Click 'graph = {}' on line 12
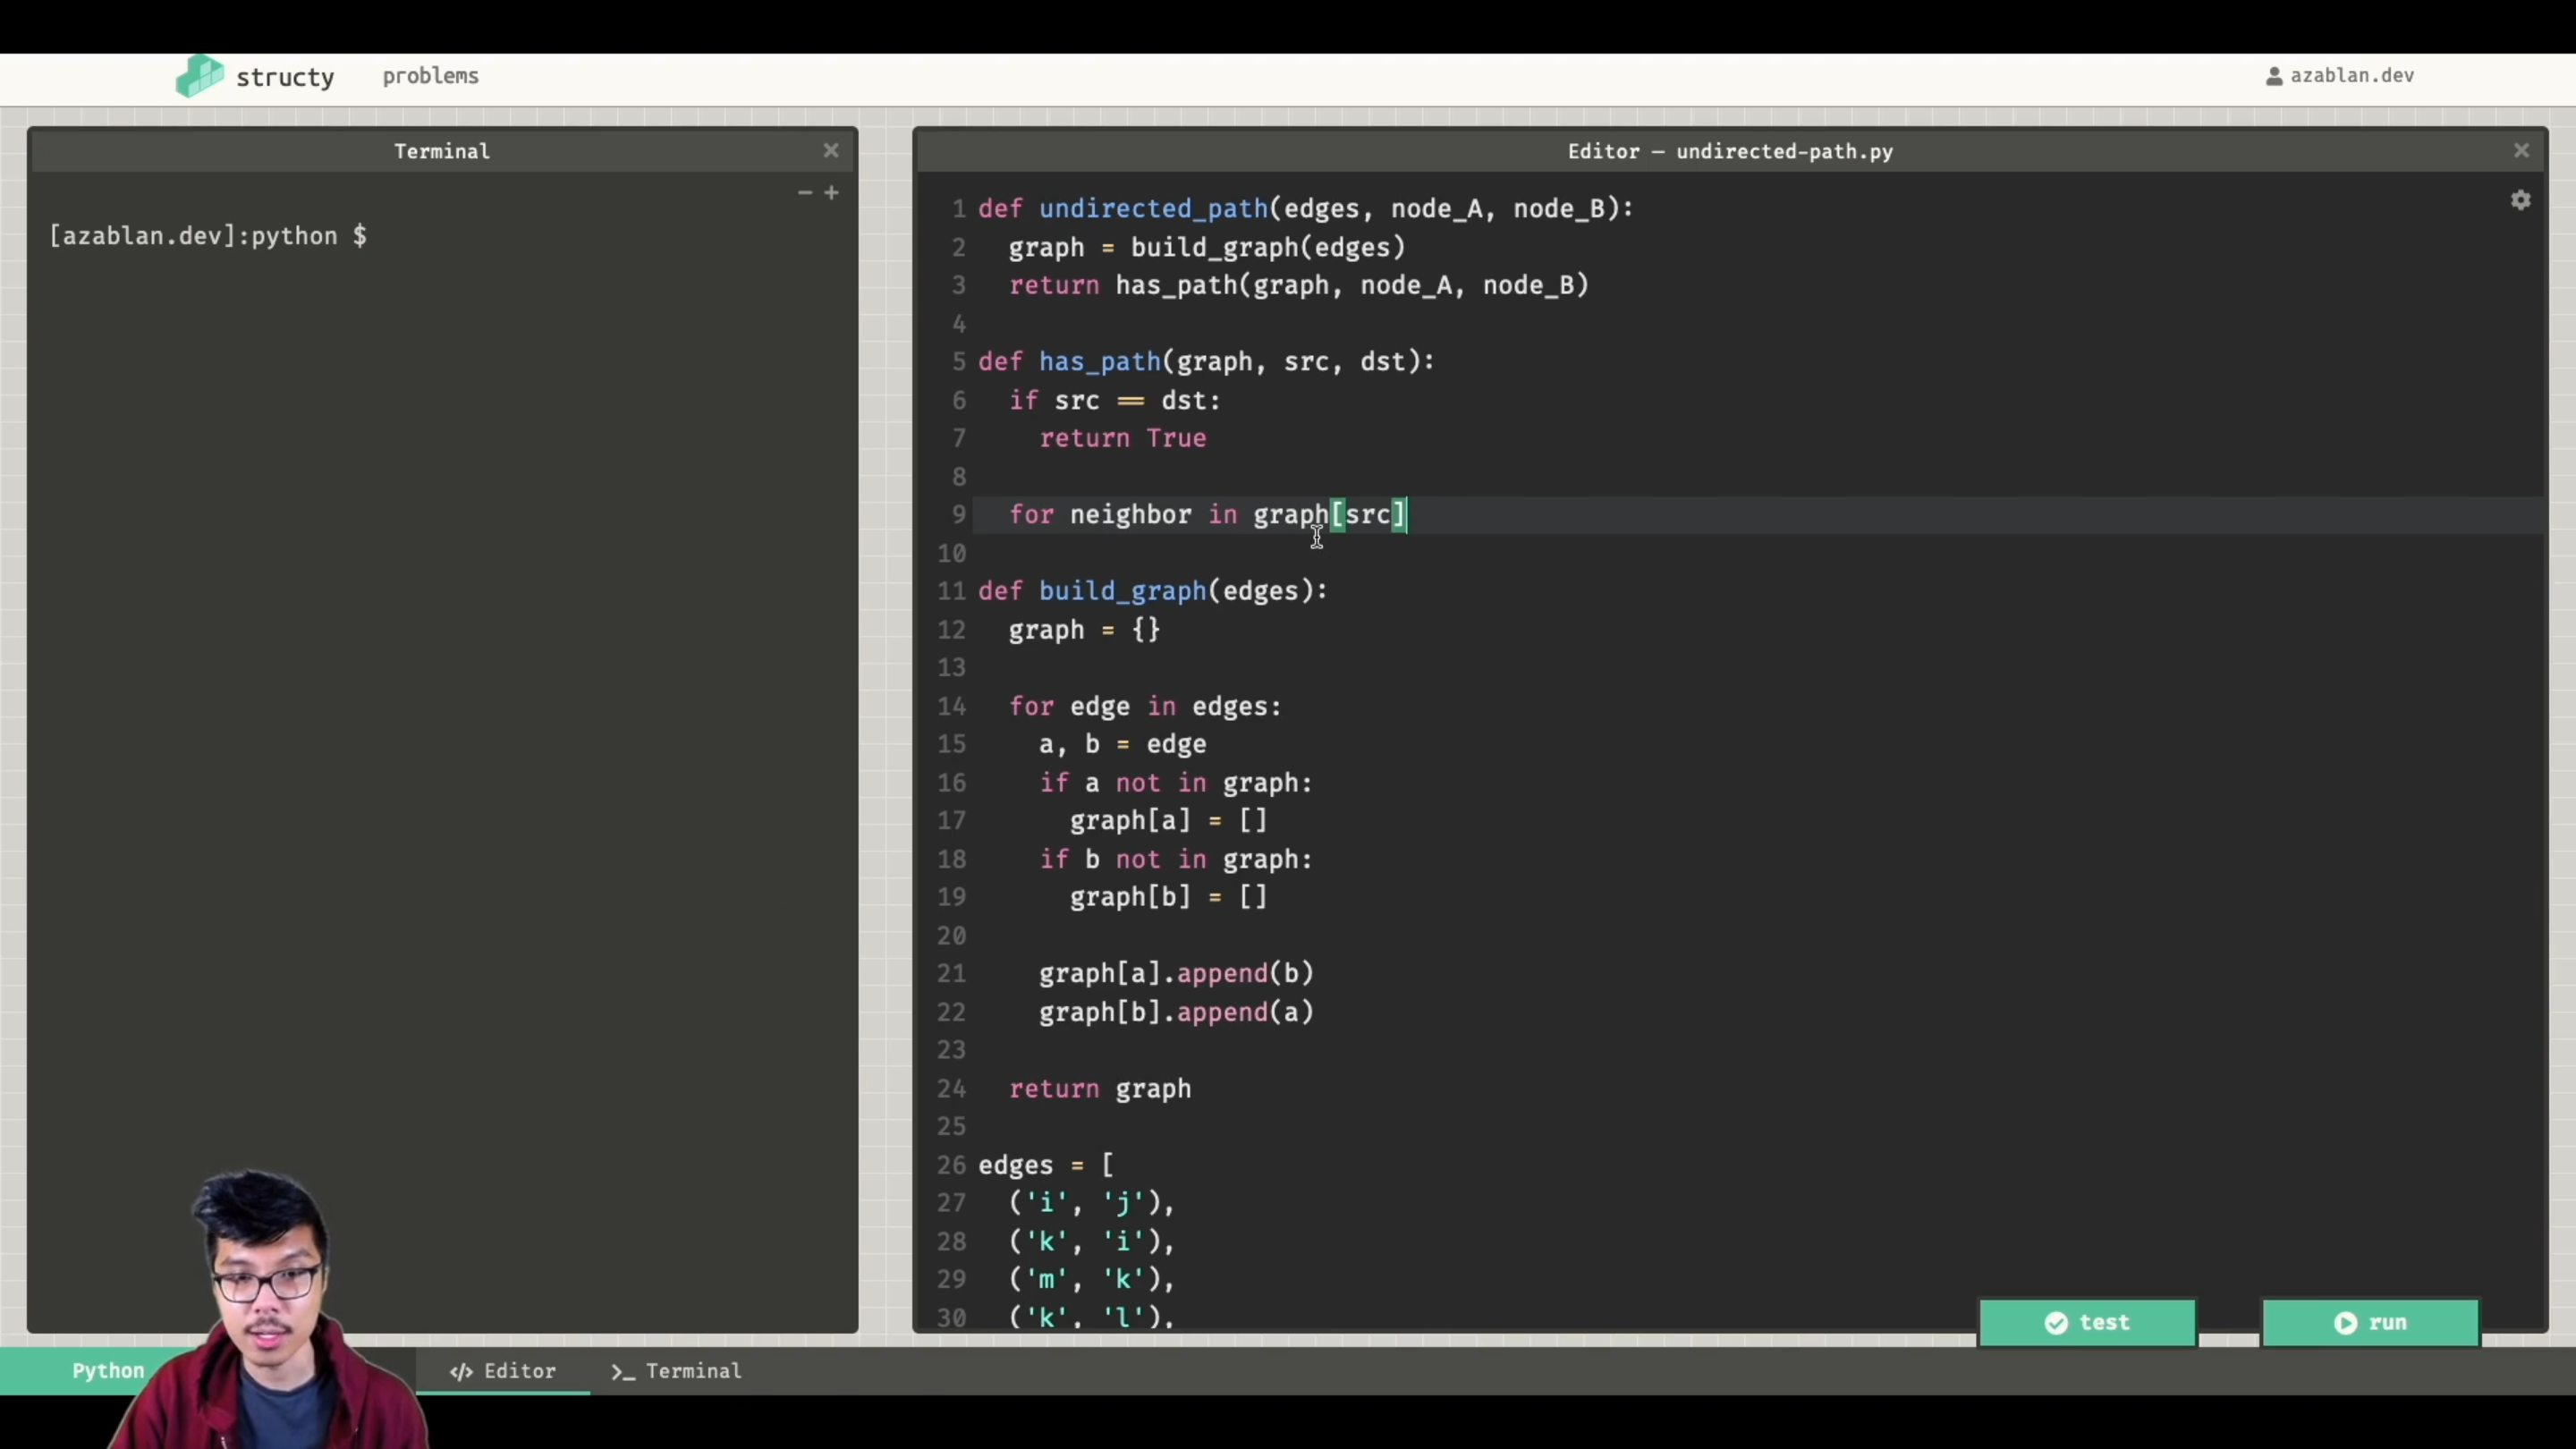The image size is (2576, 1449). click(x=1084, y=630)
